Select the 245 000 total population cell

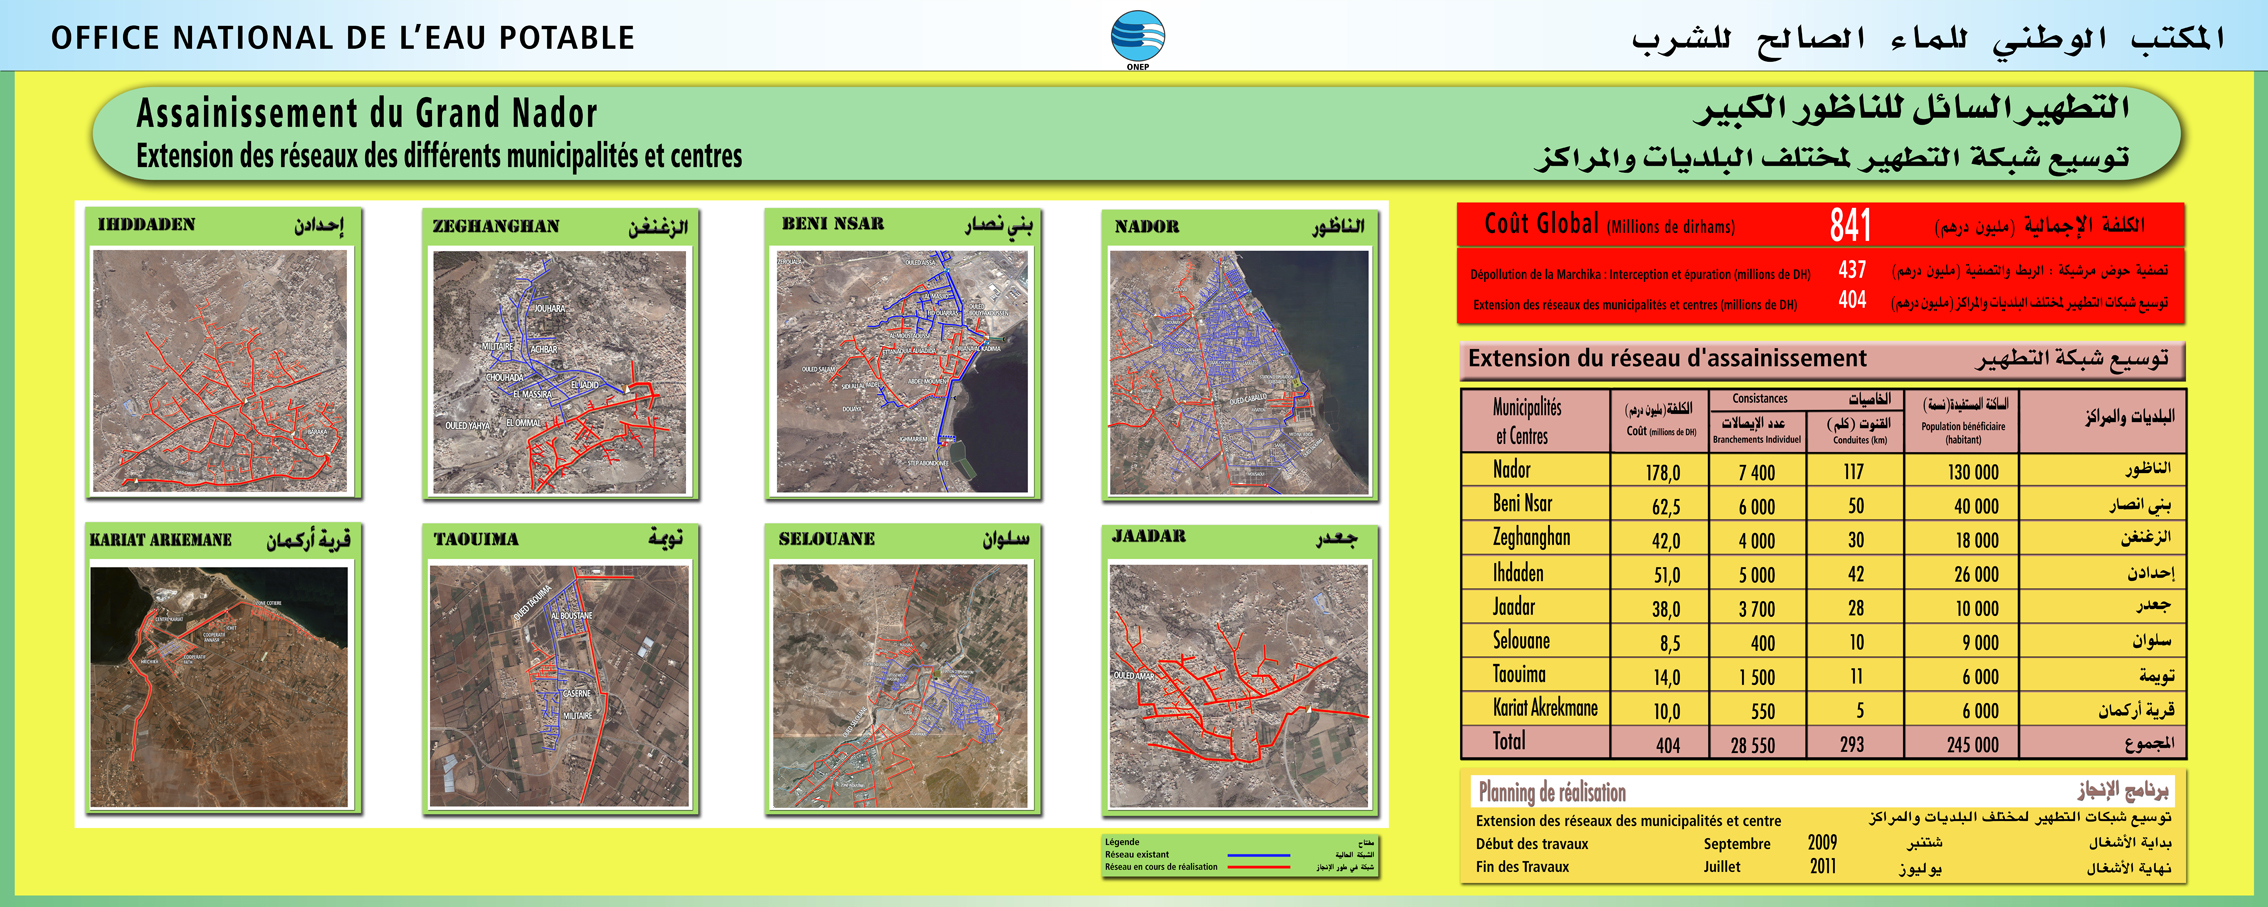[x=1972, y=745]
